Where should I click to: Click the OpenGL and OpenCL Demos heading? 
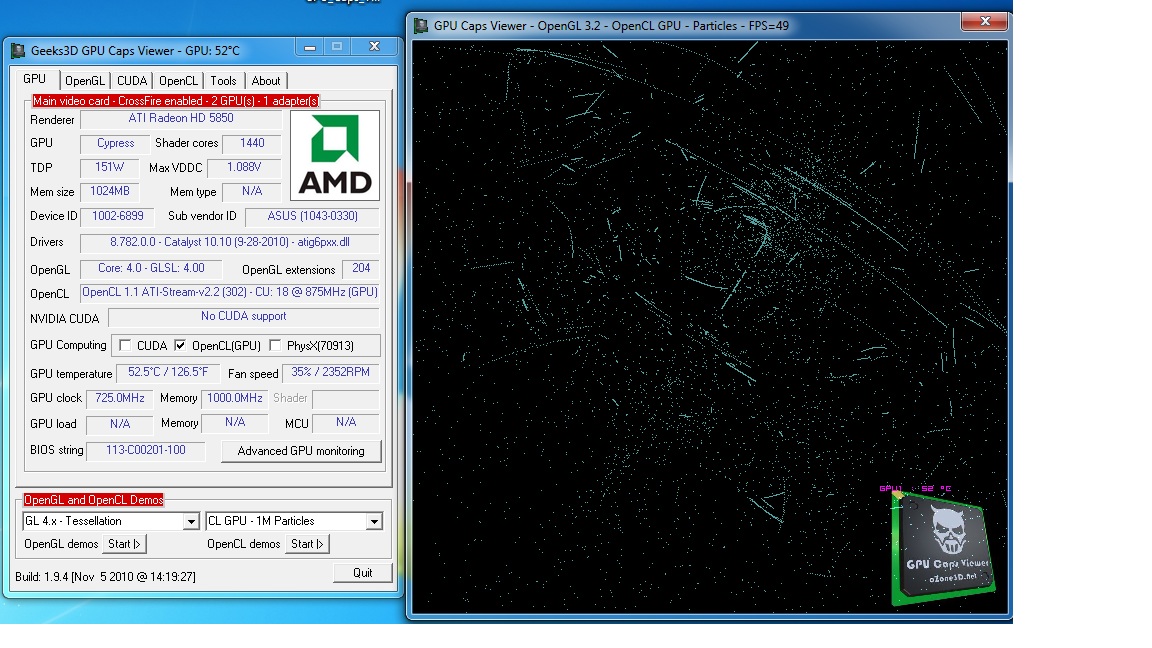click(x=93, y=500)
